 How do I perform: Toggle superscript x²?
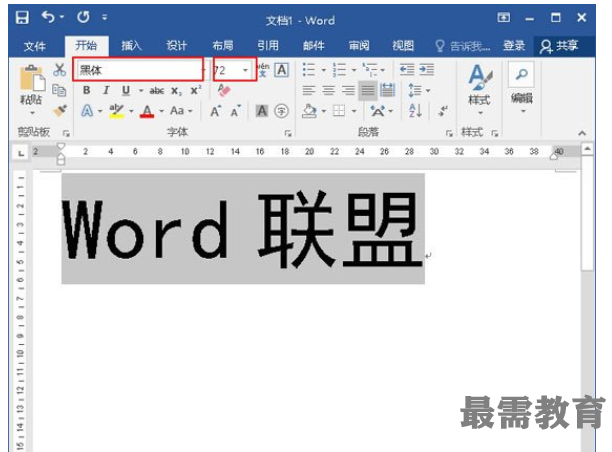tap(196, 91)
